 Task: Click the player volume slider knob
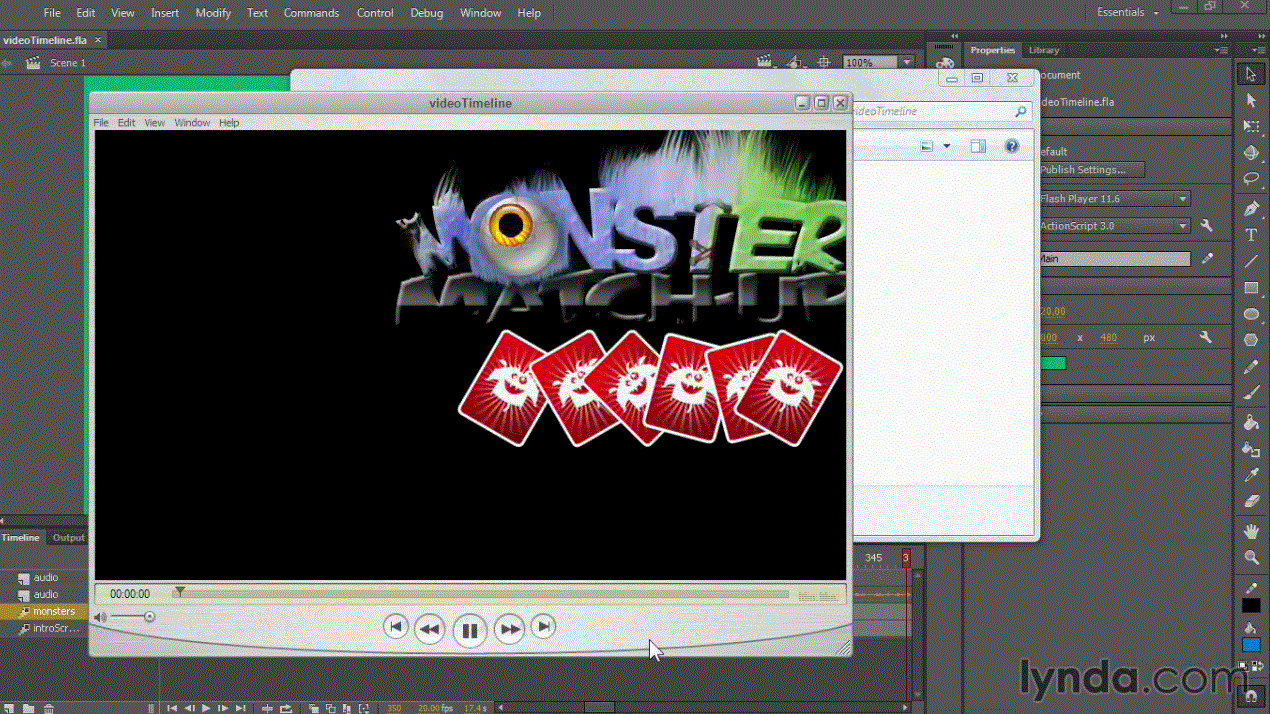pyautogui.click(x=150, y=617)
